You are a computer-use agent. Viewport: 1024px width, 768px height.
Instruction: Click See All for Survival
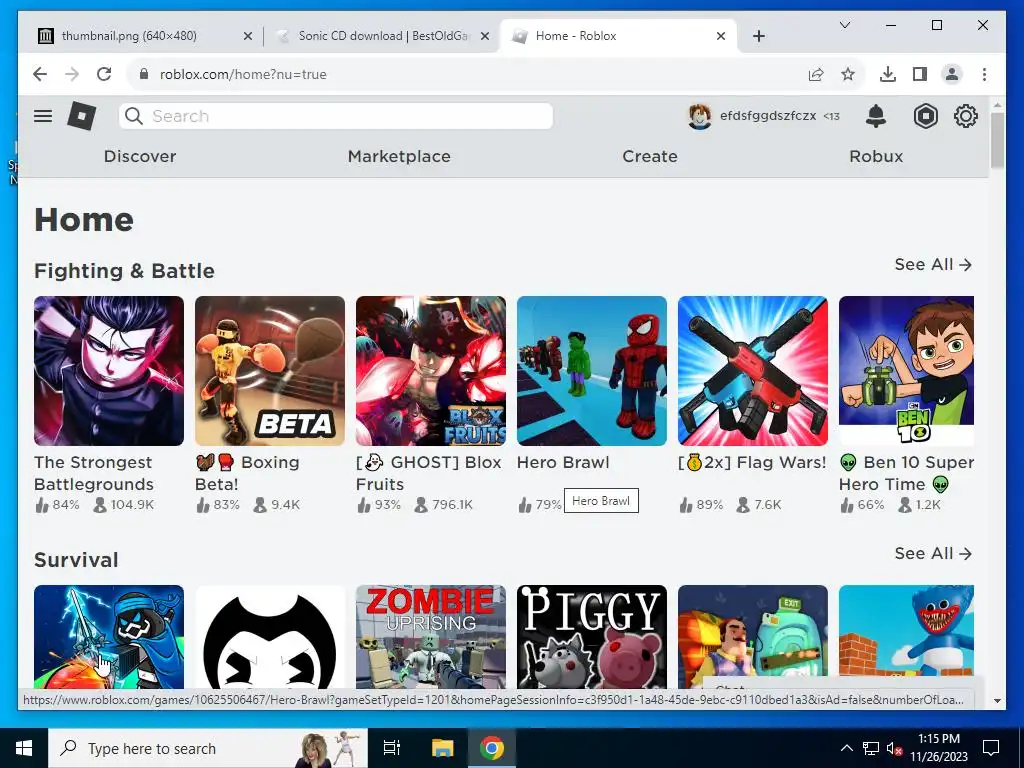click(933, 554)
